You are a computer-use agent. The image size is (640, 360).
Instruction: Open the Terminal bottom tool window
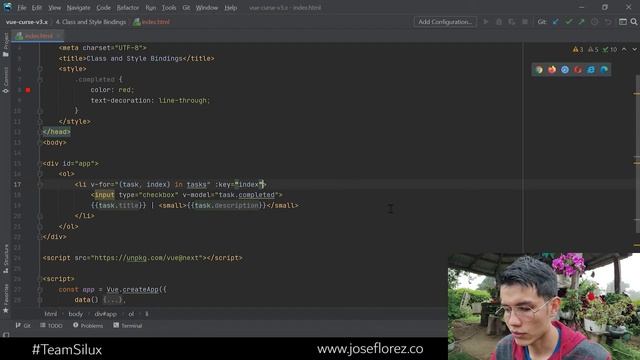pos(128,326)
